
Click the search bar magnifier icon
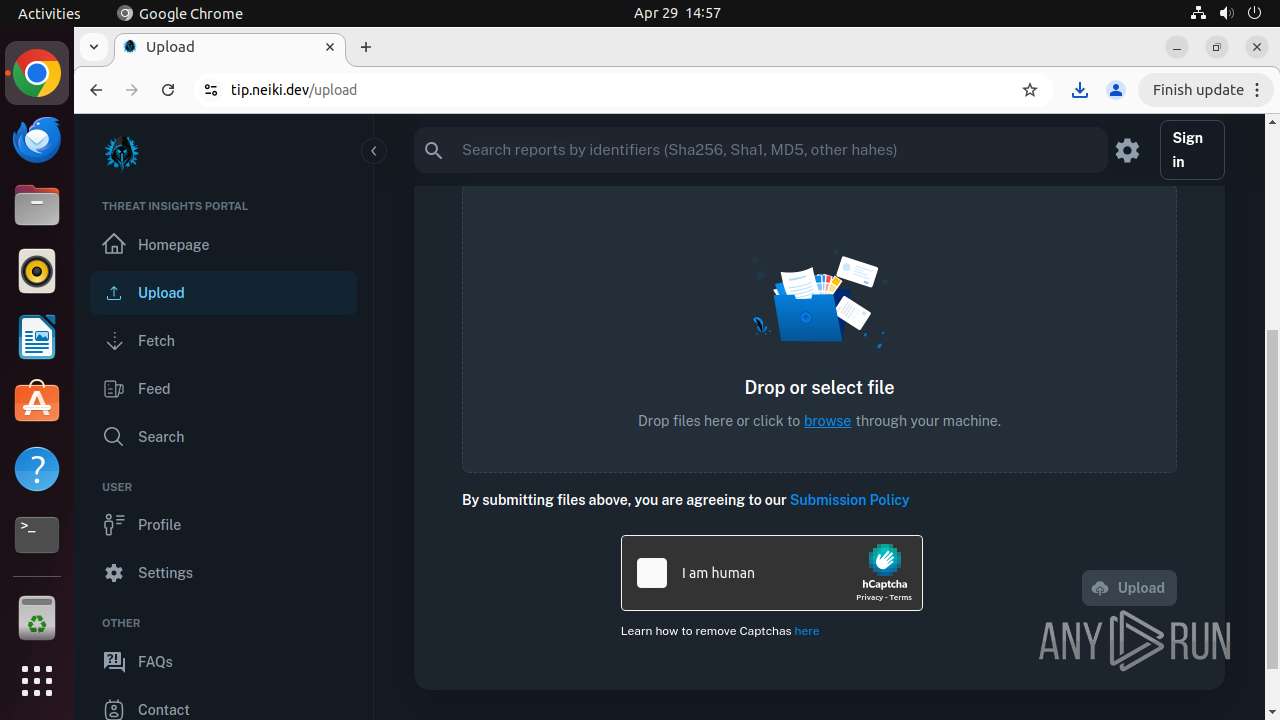tap(433, 150)
